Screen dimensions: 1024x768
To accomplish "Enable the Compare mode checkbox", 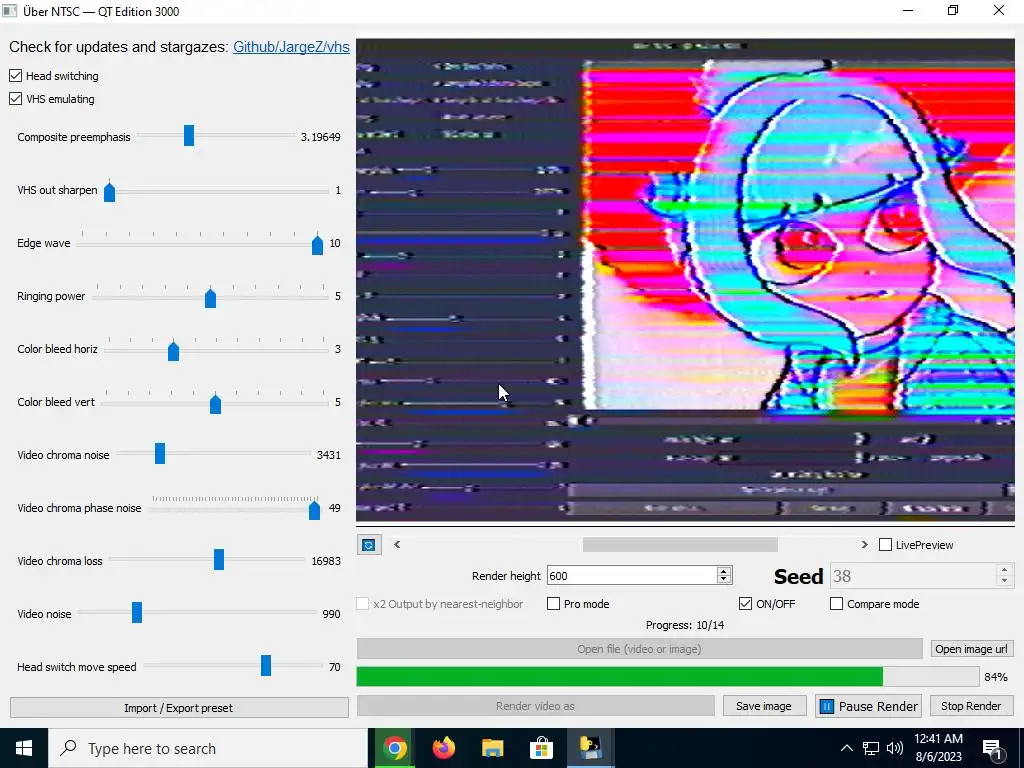I will [836, 603].
